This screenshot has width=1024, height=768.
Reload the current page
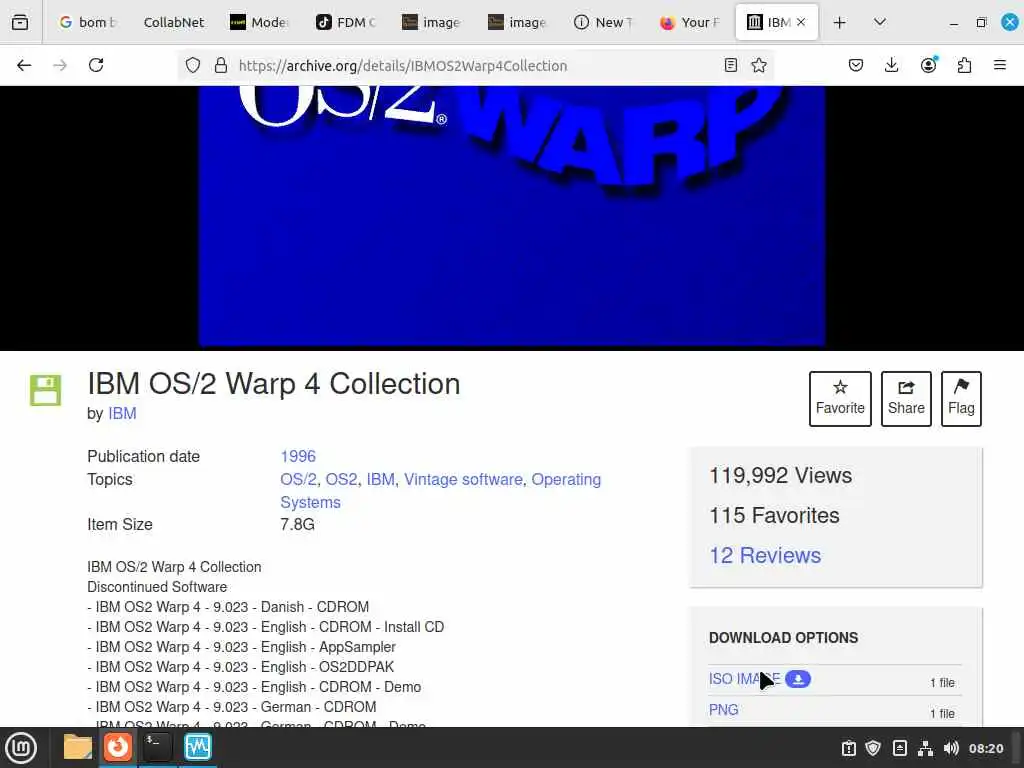pyautogui.click(x=96, y=65)
